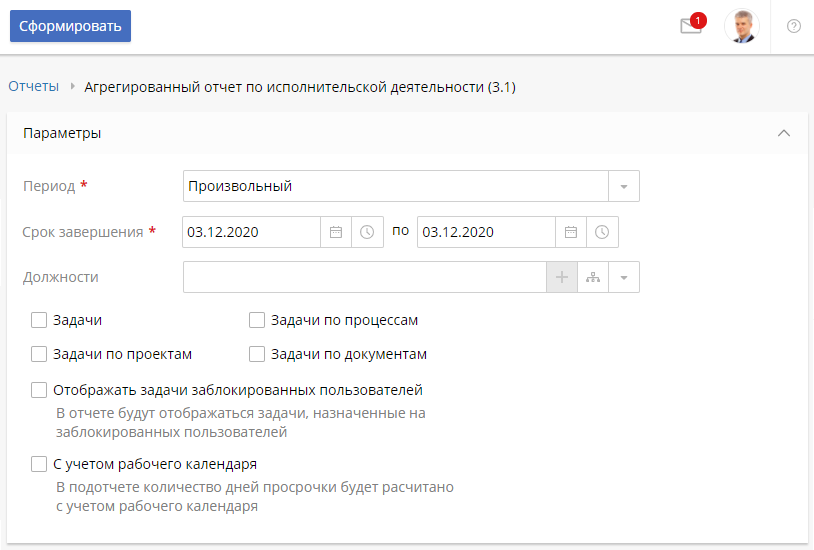
Task: Enable the Задачи по проектам checkbox
Action: 39,354
